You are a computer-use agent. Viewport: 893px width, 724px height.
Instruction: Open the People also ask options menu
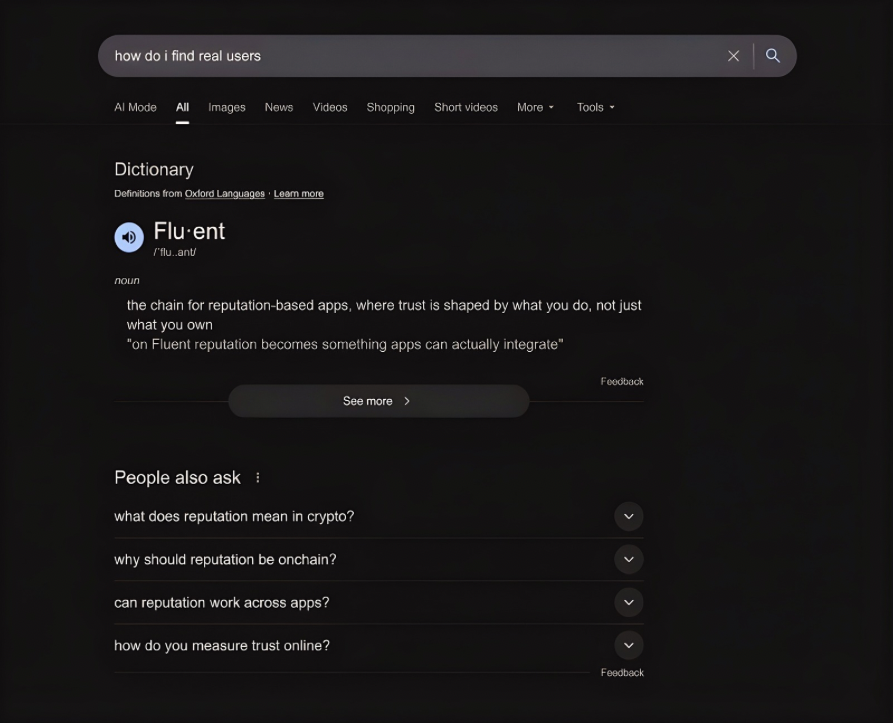point(258,477)
